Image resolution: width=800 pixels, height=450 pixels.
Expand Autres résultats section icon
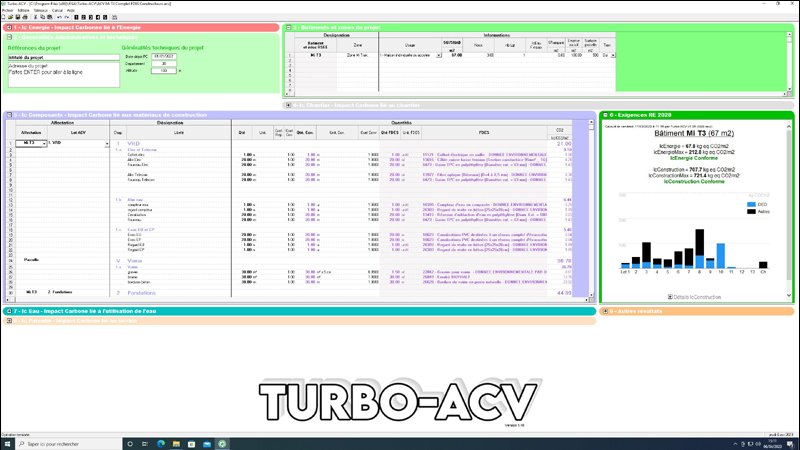coord(605,312)
